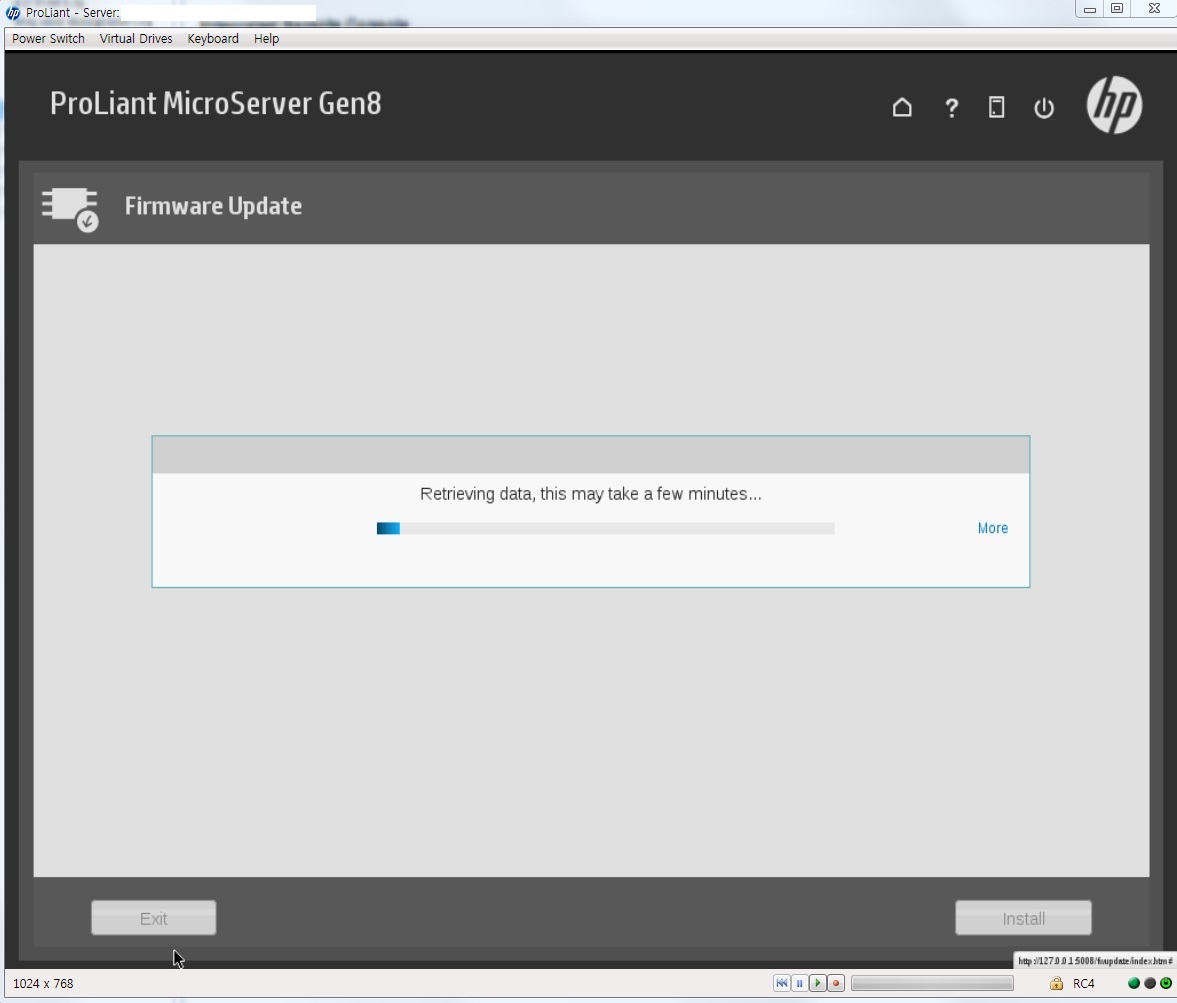
Task: Click the first green status LED indicator
Action: (x=1133, y=983)
